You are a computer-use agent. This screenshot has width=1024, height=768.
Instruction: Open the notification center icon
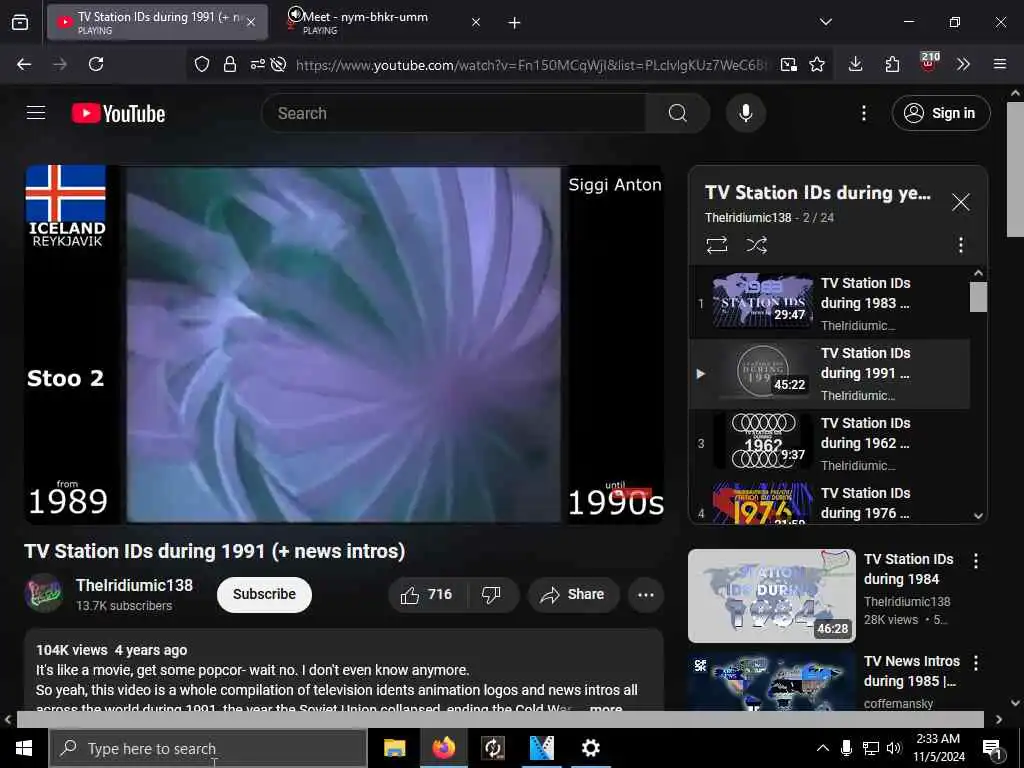pyautogui.click(x=992, y=748)
